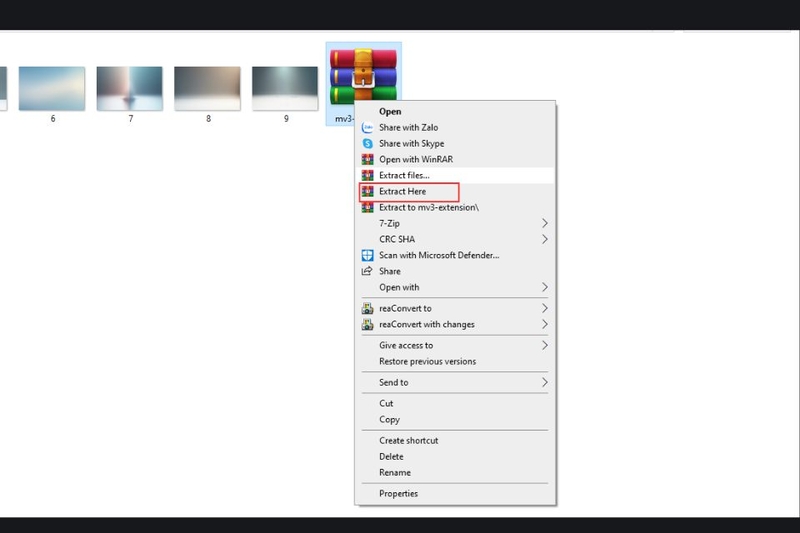The width and height of the screenshot is (800, 533).
Task: Click the file name label 9
Action: tap(286, 118)
